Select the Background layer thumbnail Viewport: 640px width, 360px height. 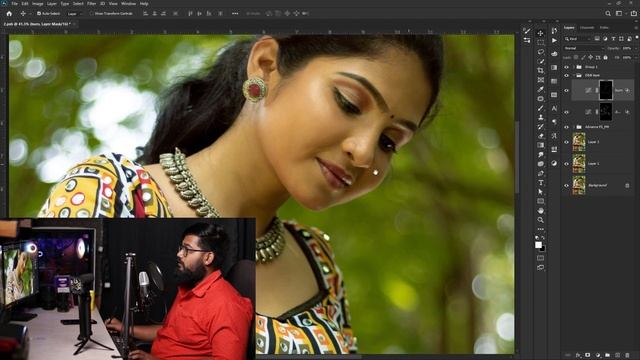579,185
